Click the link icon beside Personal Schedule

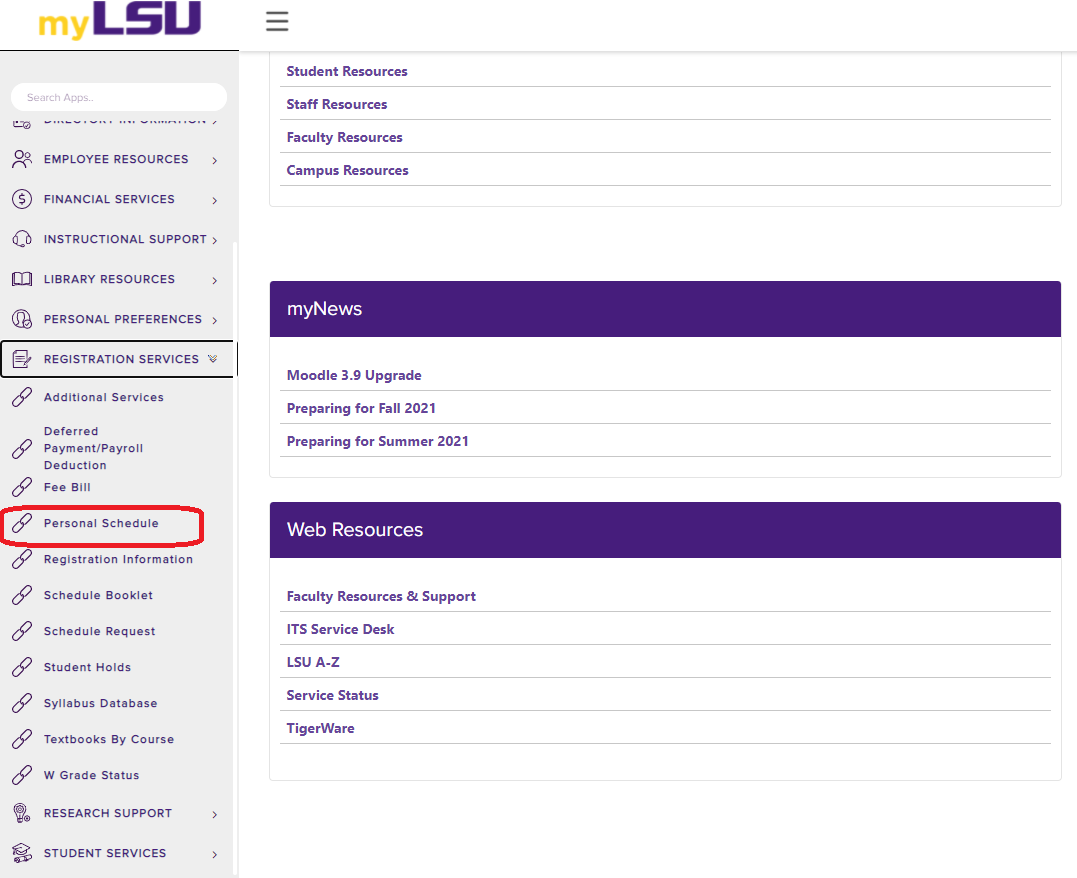[x=22, y=524]
